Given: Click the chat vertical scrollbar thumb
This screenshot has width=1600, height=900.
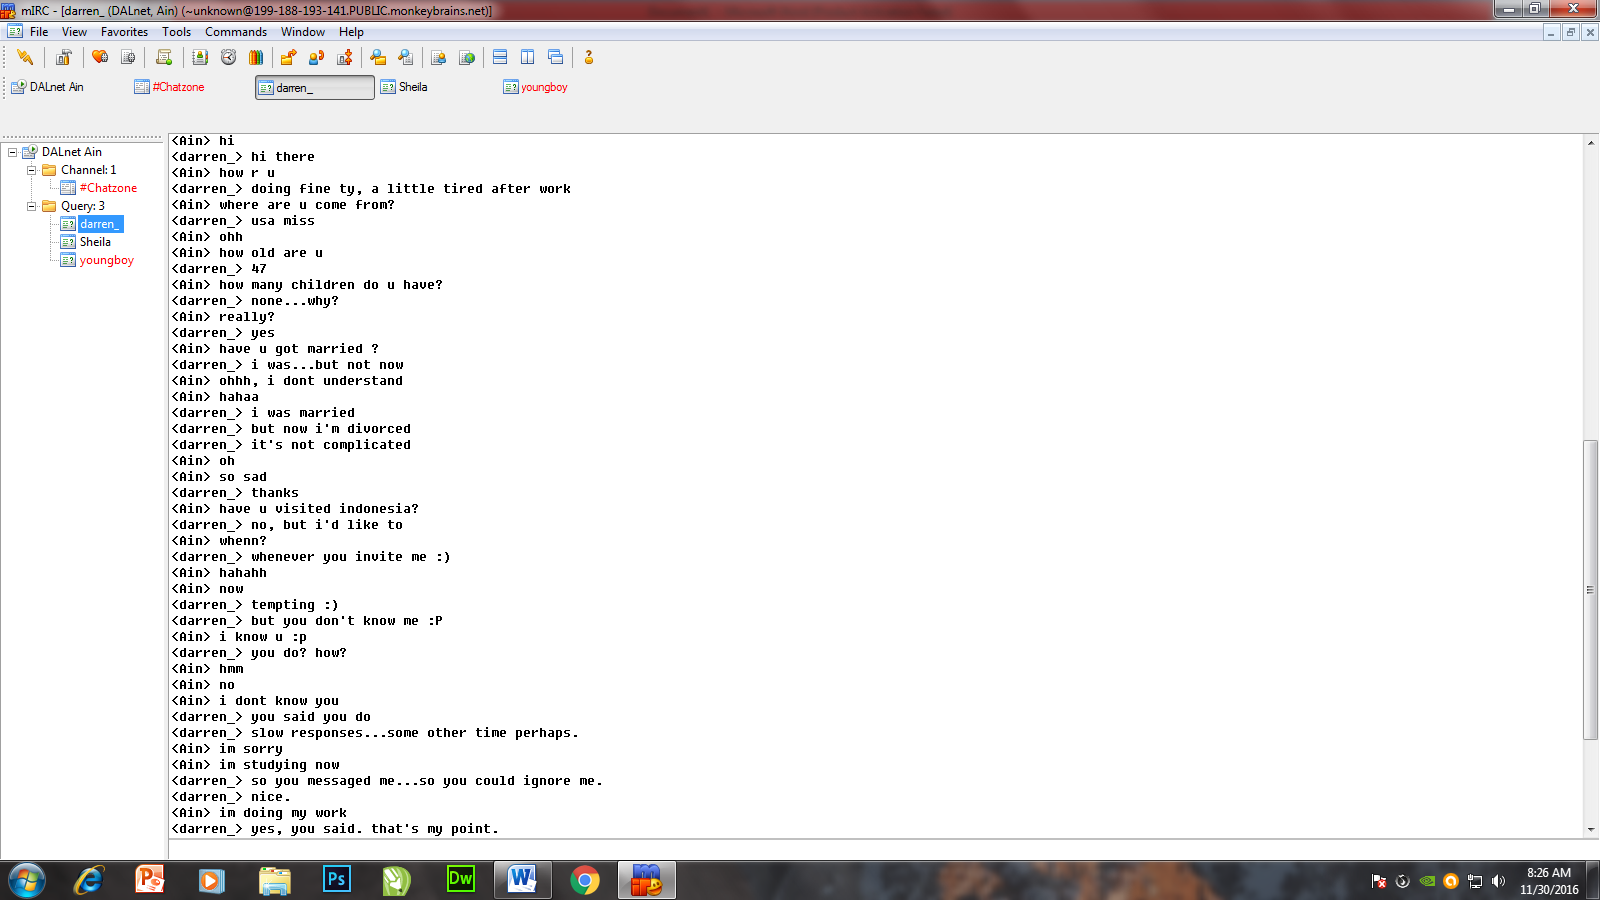Looking at the screenshot, I should pyautogui.click(x=1590, y=590).
